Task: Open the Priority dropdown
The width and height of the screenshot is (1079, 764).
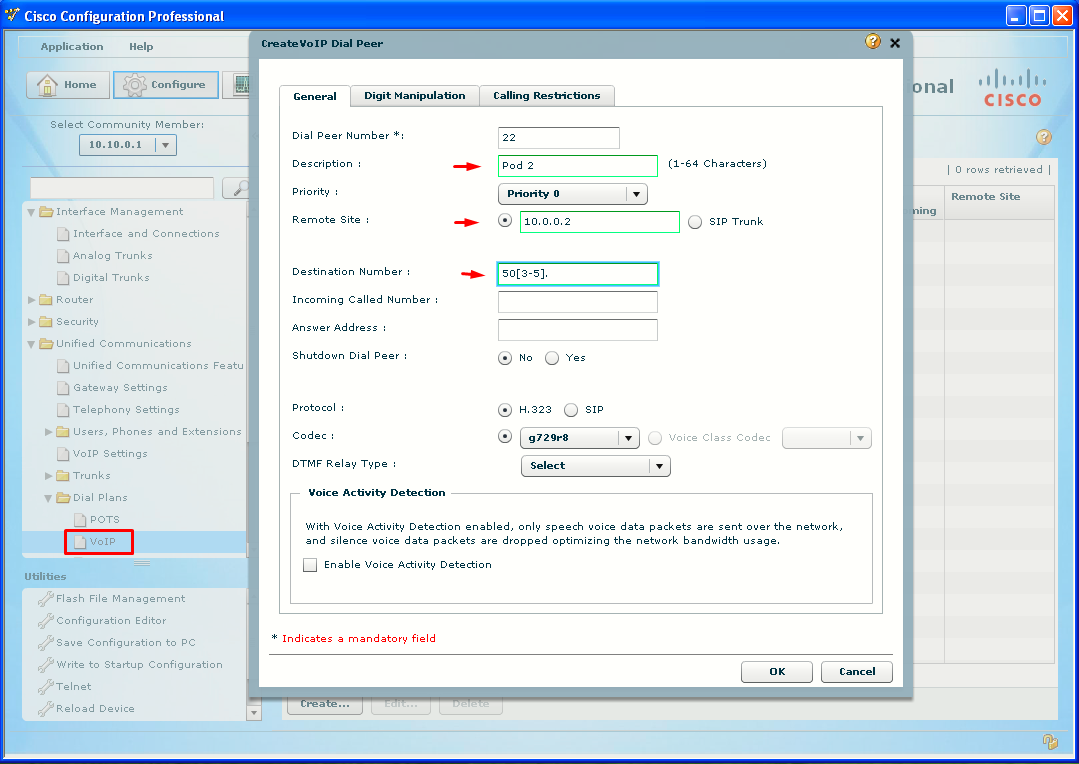Action: pos(573,194)
